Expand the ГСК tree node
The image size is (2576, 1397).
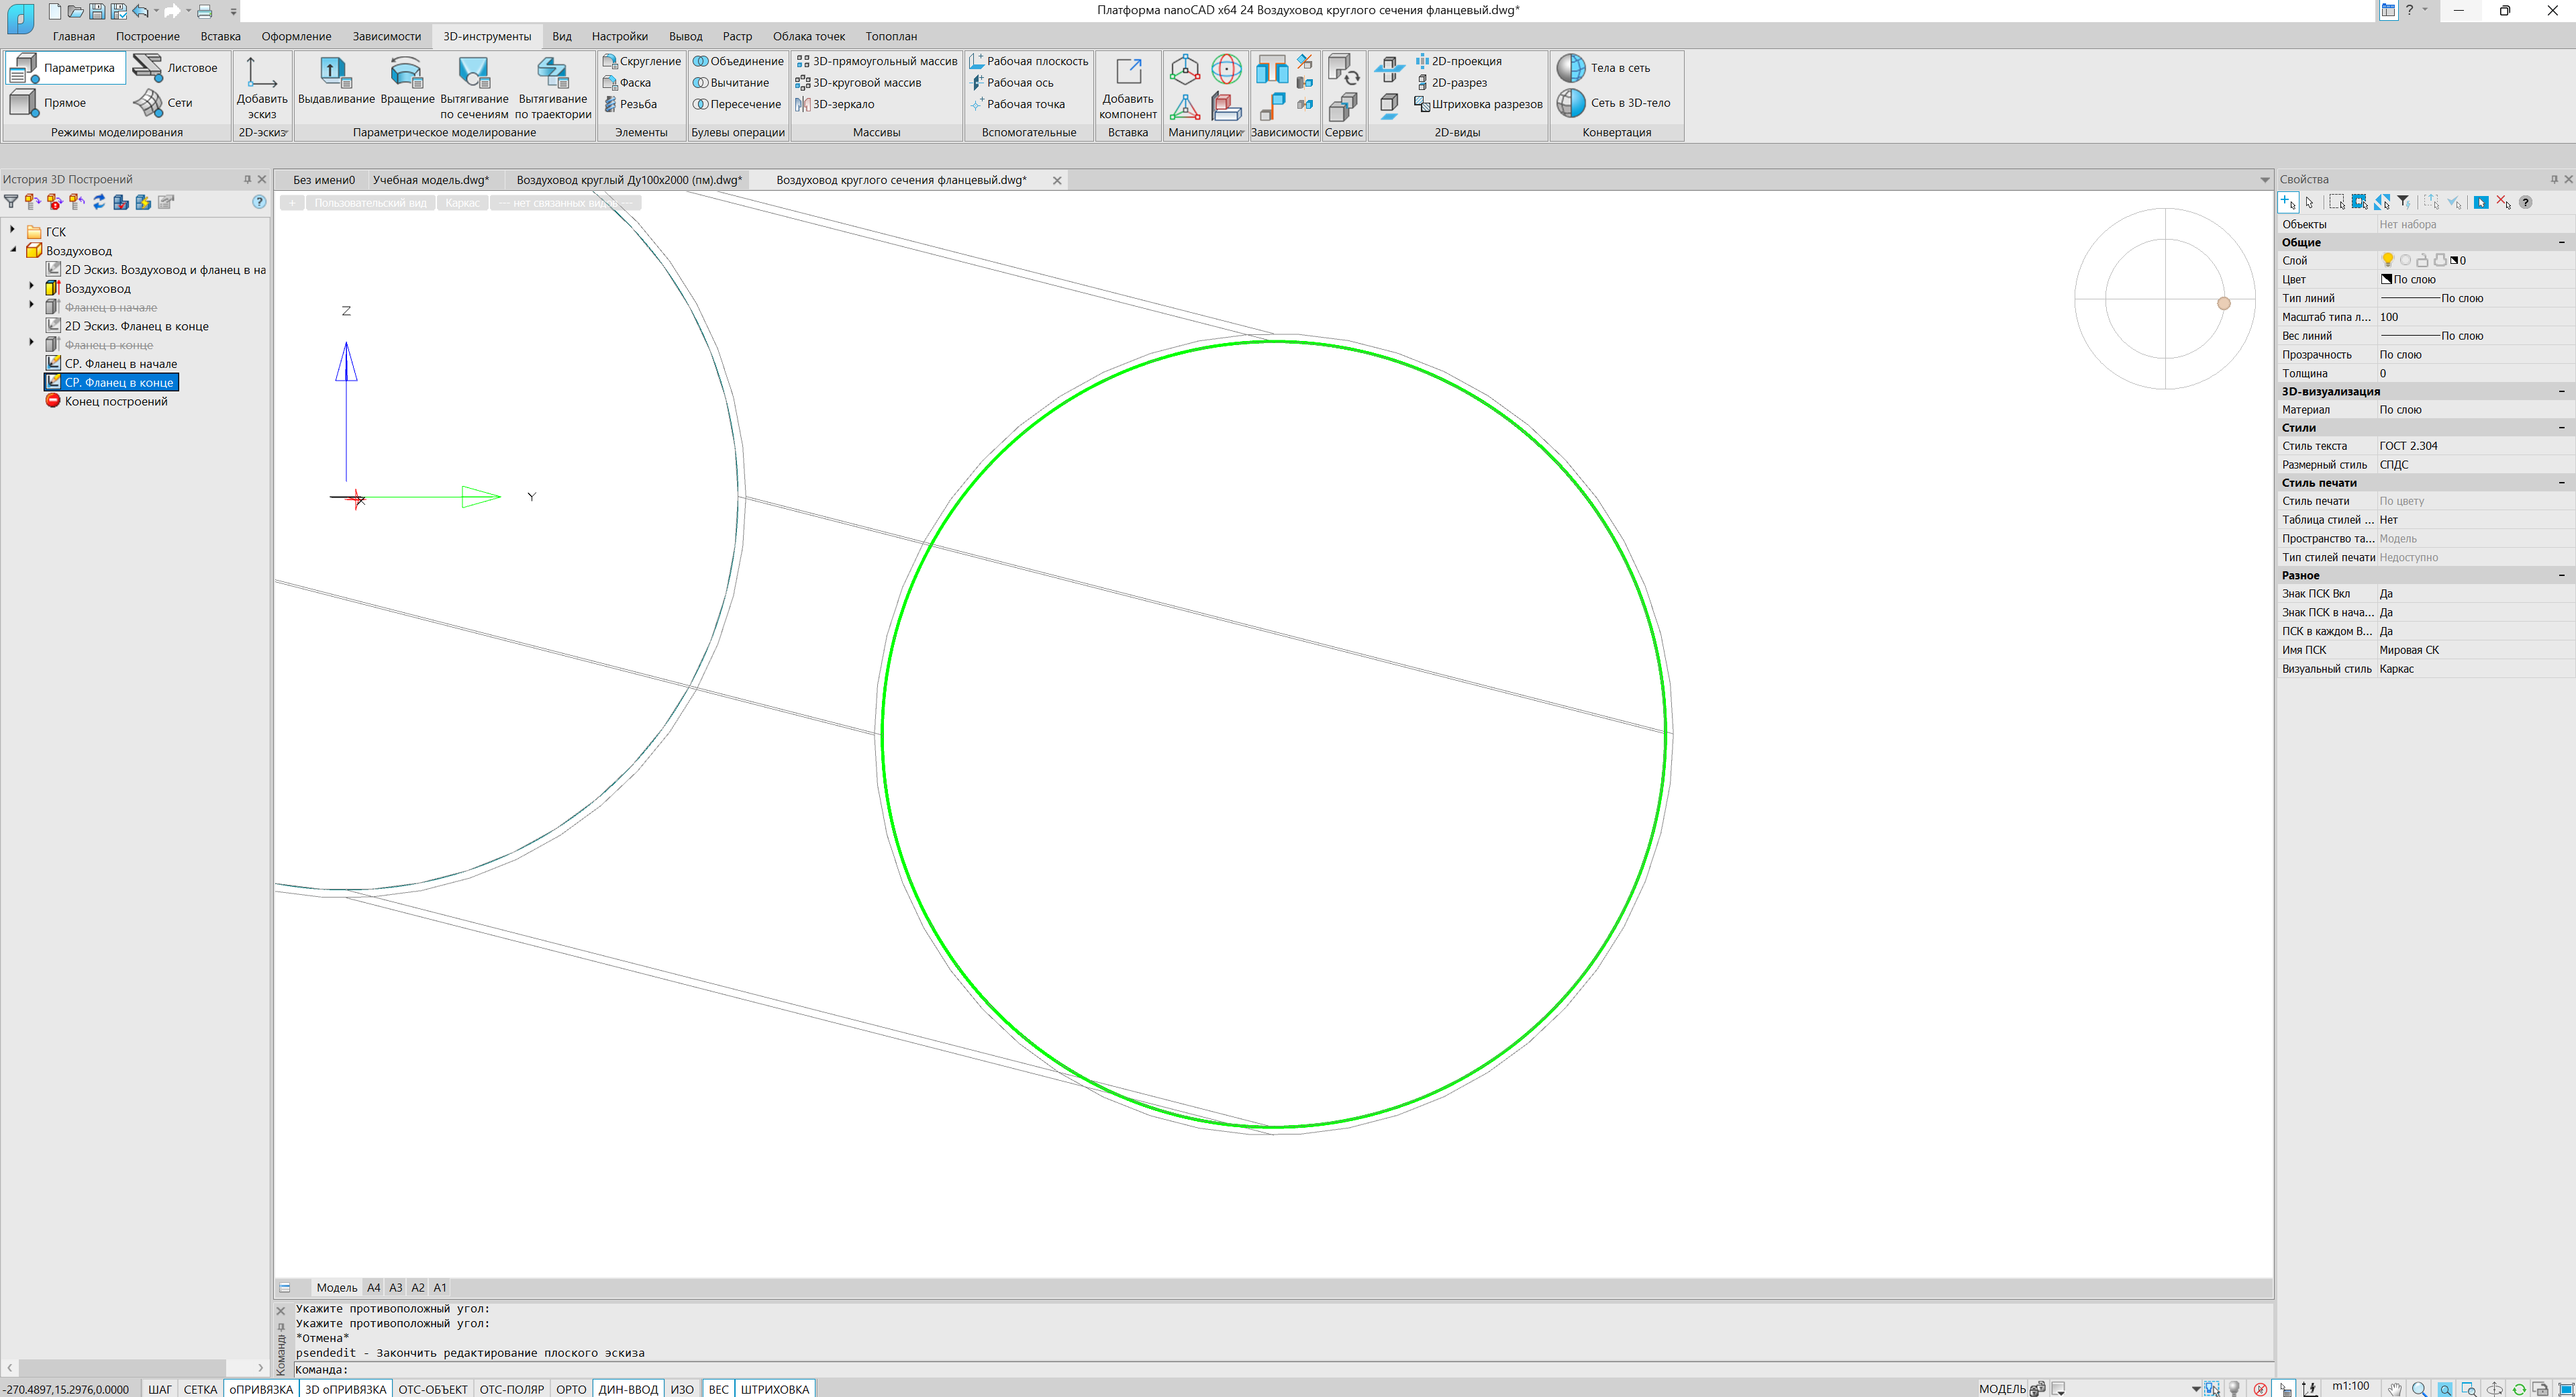point(13,231)
